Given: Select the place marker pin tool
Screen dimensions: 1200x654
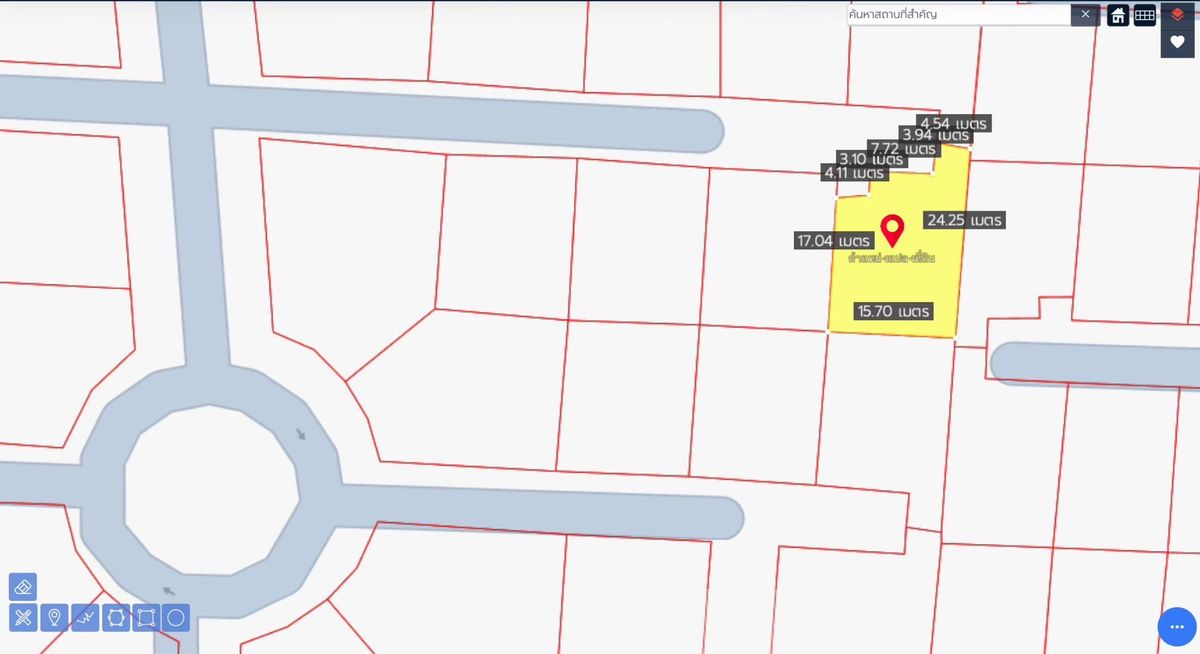Looking at the screenshot, I should point(54,618).
